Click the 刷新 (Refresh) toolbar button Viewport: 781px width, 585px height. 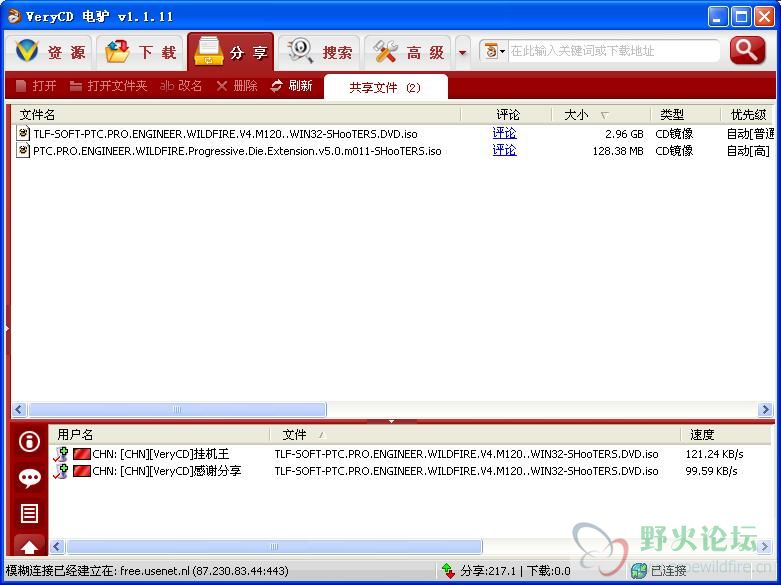click(x=291, y=86)
